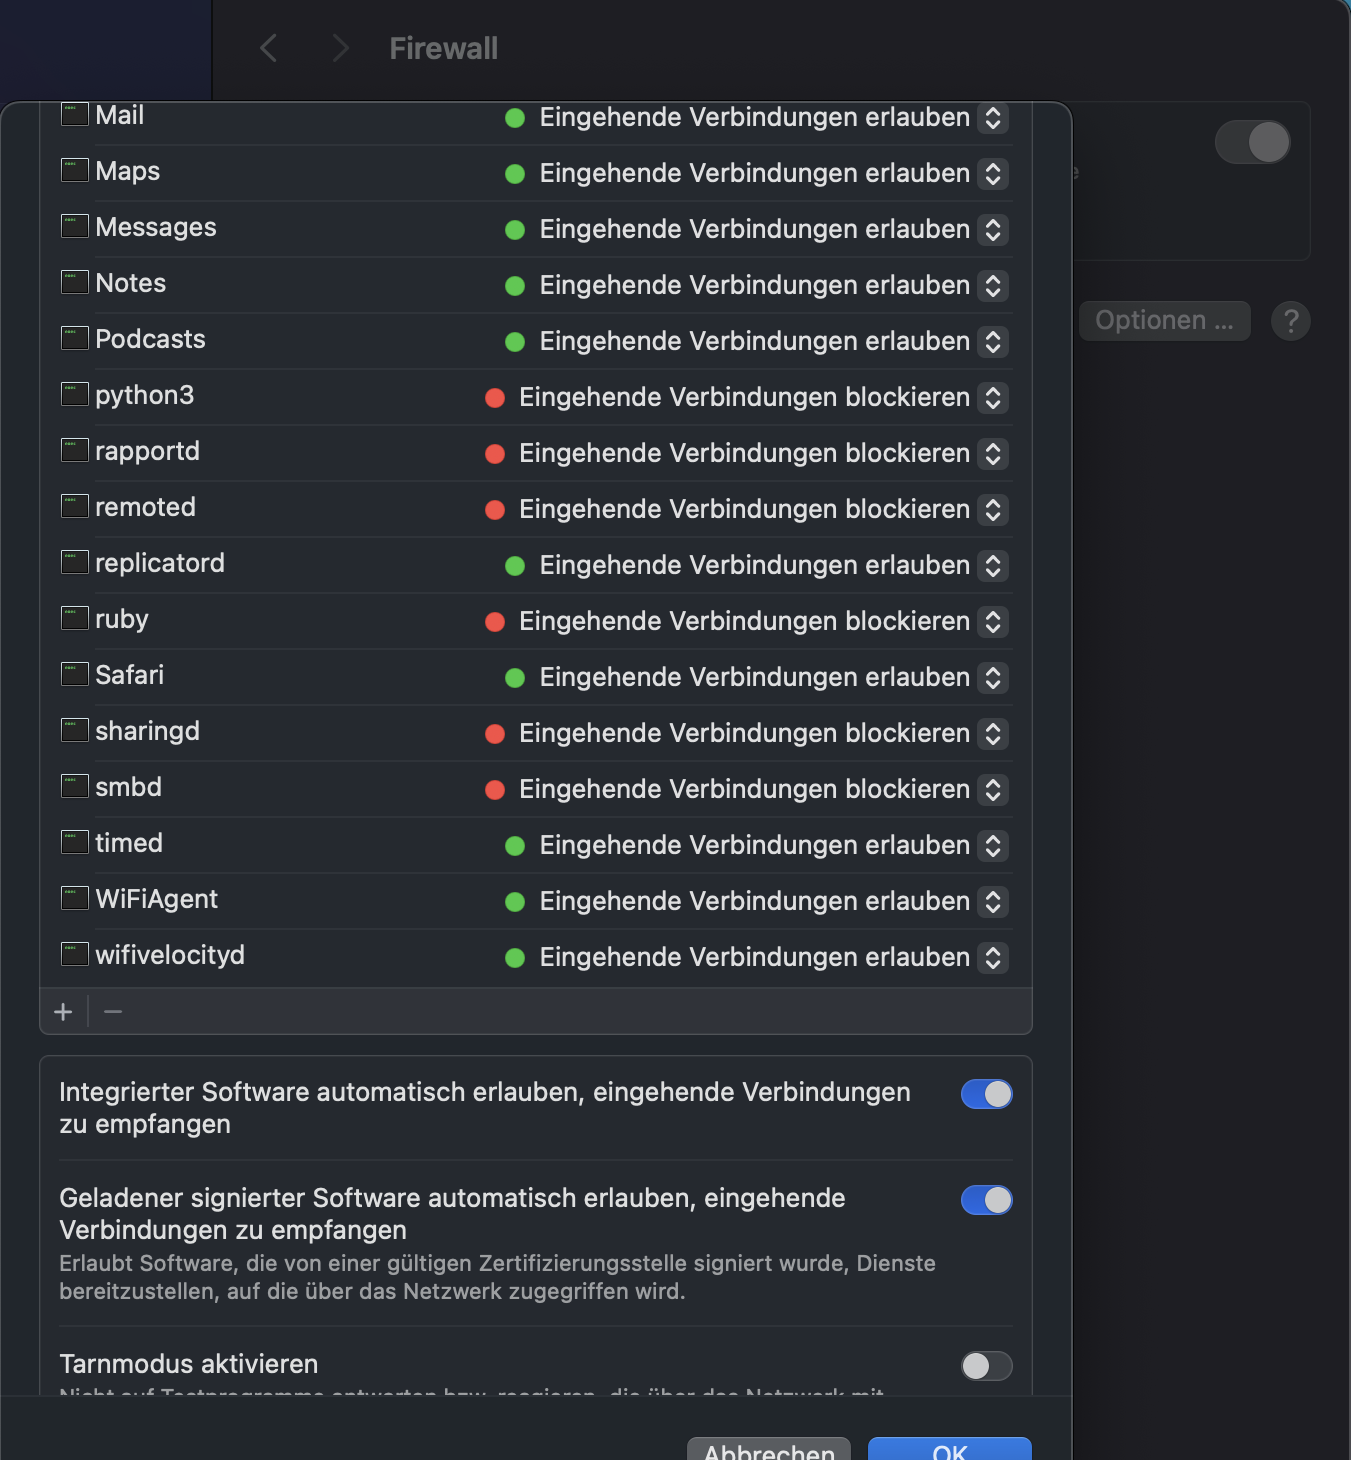Screen dimensions: 1351x1460
Task: Click the question mark help icon
Action: tap(1290, 321)
